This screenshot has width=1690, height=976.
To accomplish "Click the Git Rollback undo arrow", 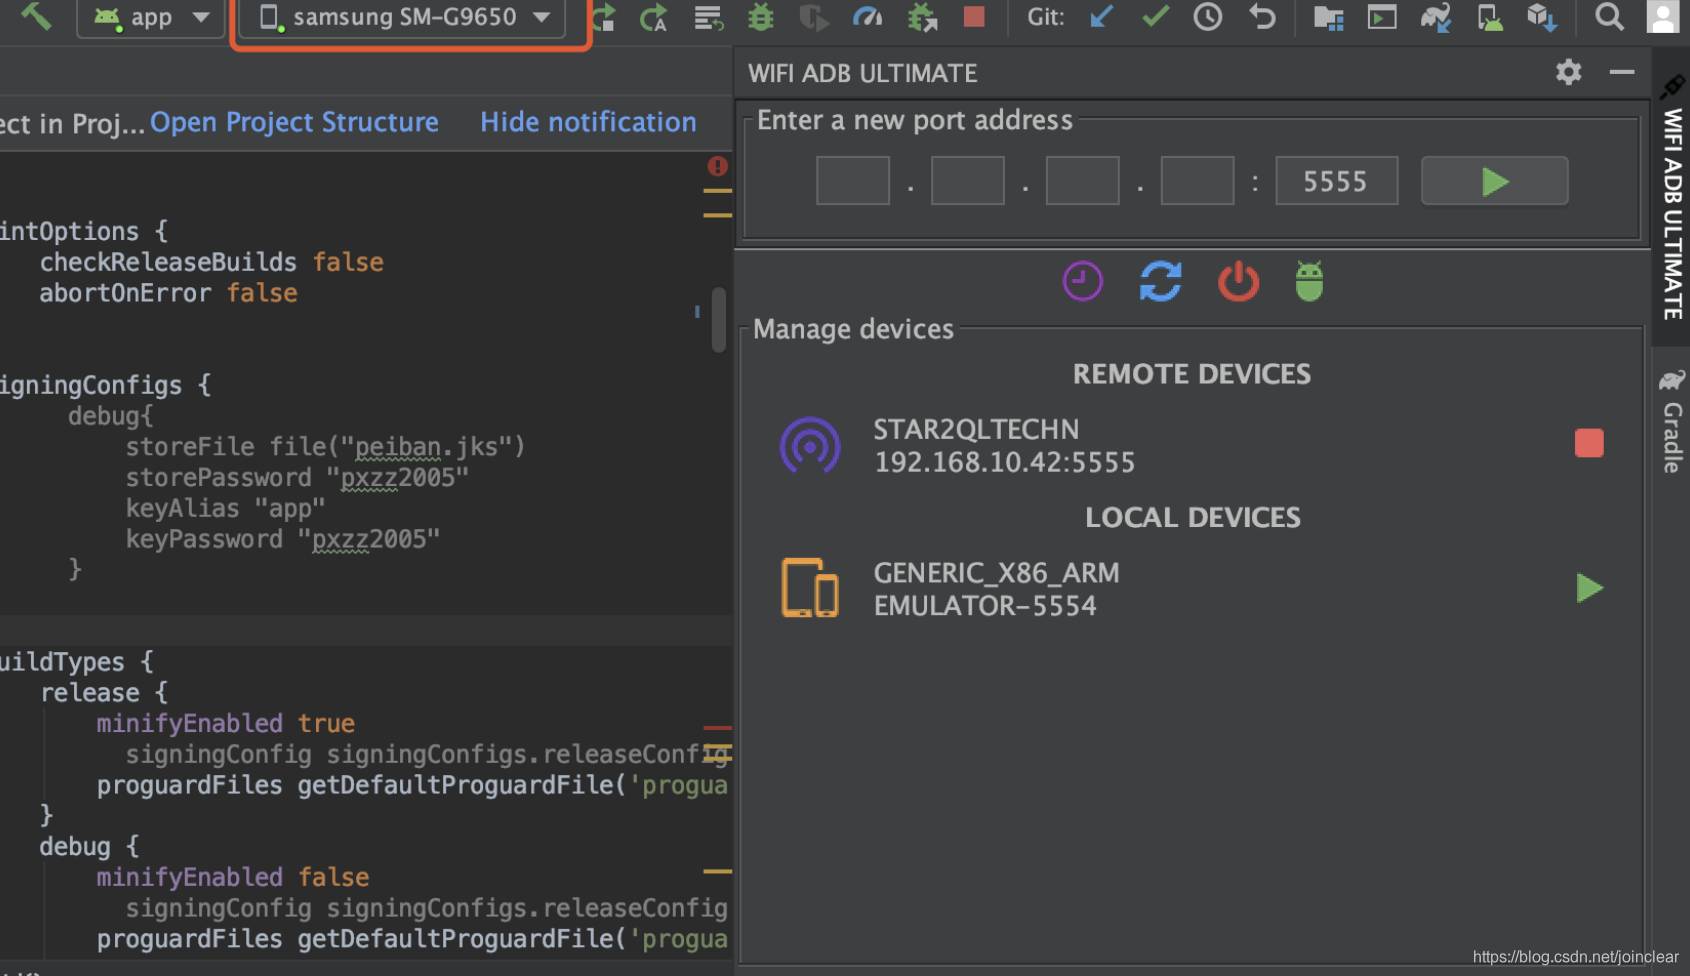I will (1262, 16).
